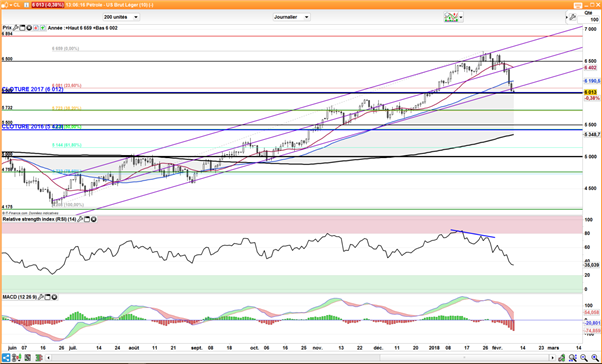The width and height of the screenshot is (602, 364).
Task: Click the green add icon in Prix header
Action: click(43, 28)
